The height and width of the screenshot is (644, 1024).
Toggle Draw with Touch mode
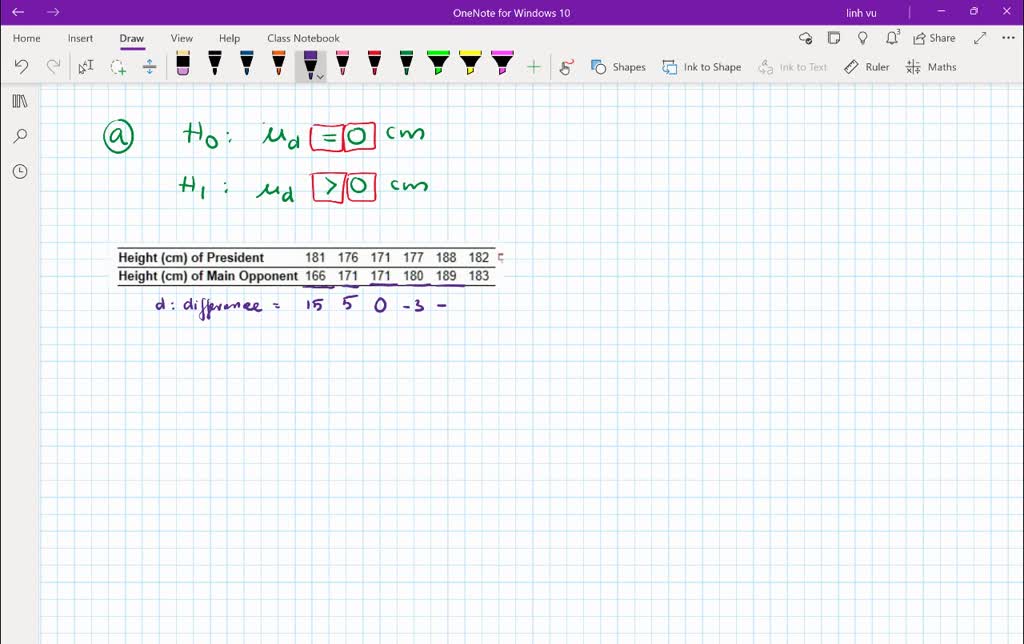566,67
